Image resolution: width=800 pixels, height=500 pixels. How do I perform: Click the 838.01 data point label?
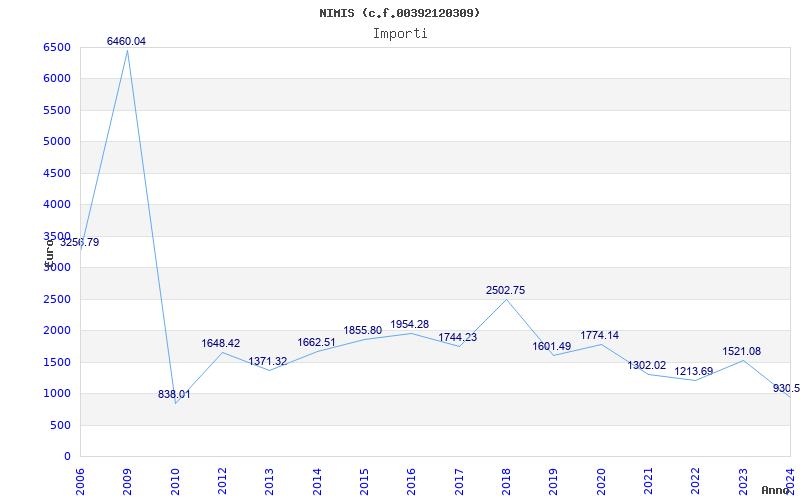point(174,394)
